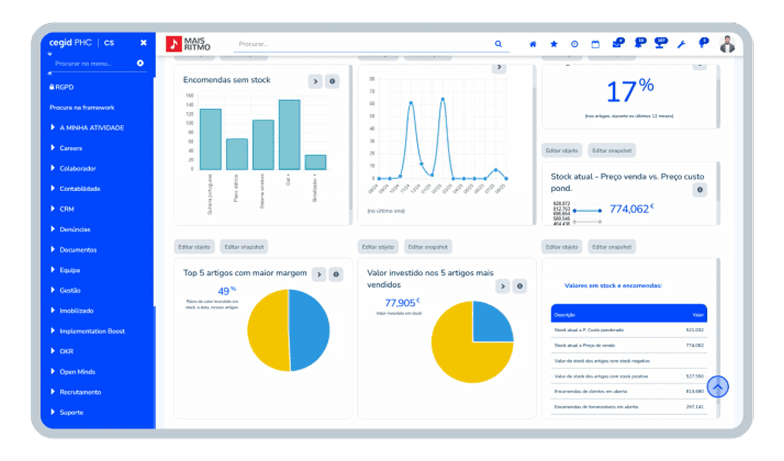The image size is (784, 461).
Task: Click the round scroll-to-top arrow button
Action: [718, 386]
